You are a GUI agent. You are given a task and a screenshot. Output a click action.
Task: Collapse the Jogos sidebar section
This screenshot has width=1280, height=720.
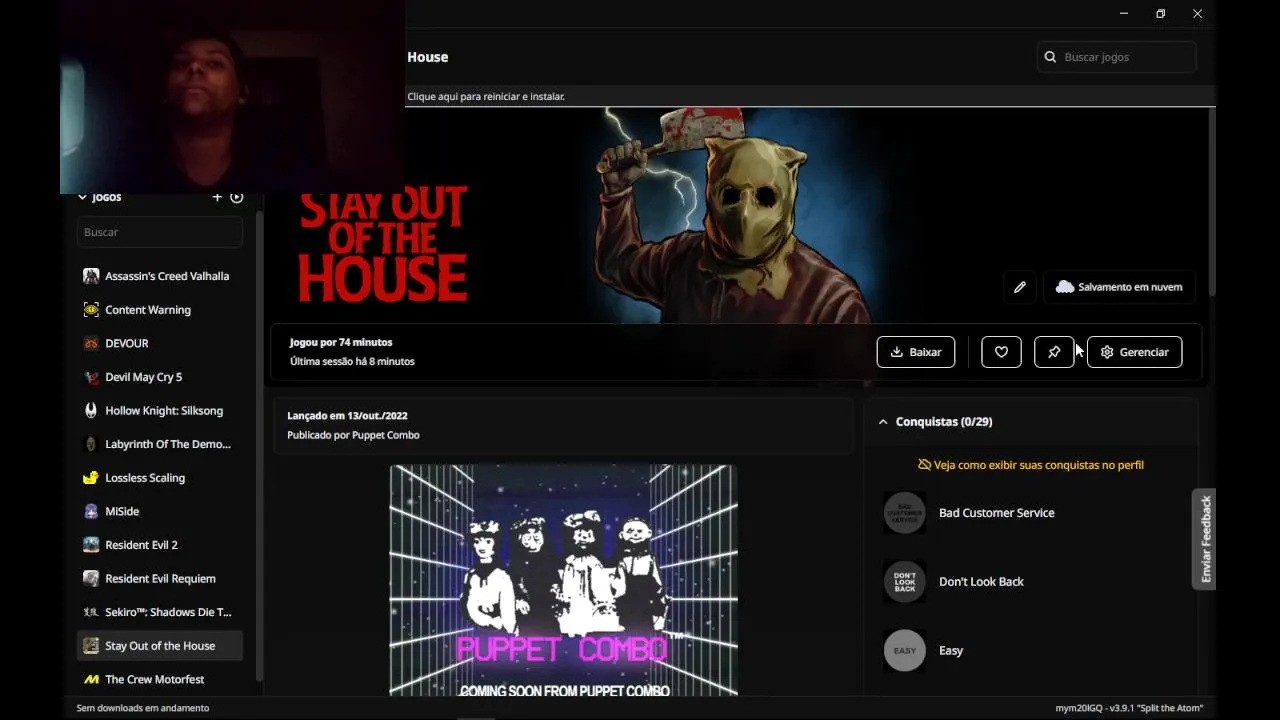coord(83,197)
